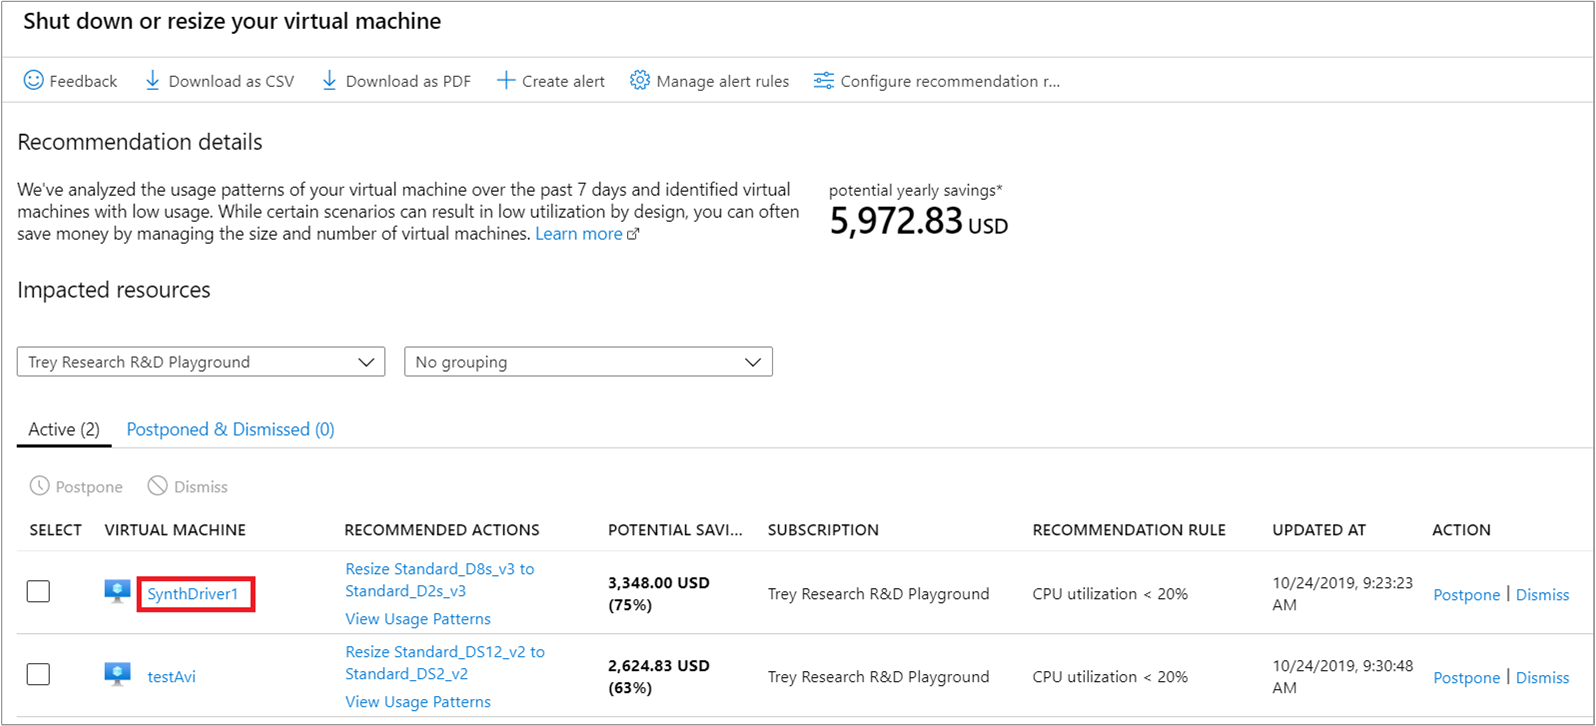
Task: Dismiss the SynthDriver1 recommendation
Action: pyautogui.click(x=1542, y=595)
